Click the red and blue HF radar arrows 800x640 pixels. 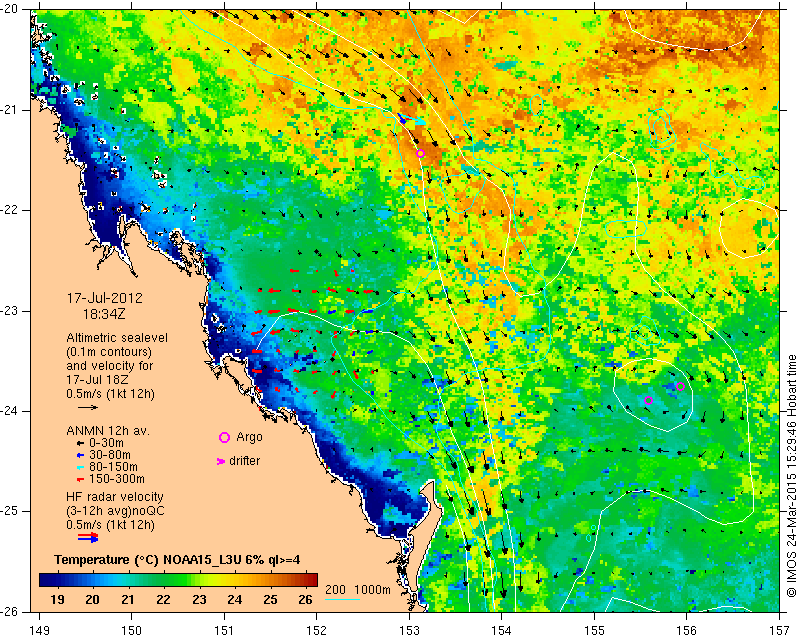88,537
